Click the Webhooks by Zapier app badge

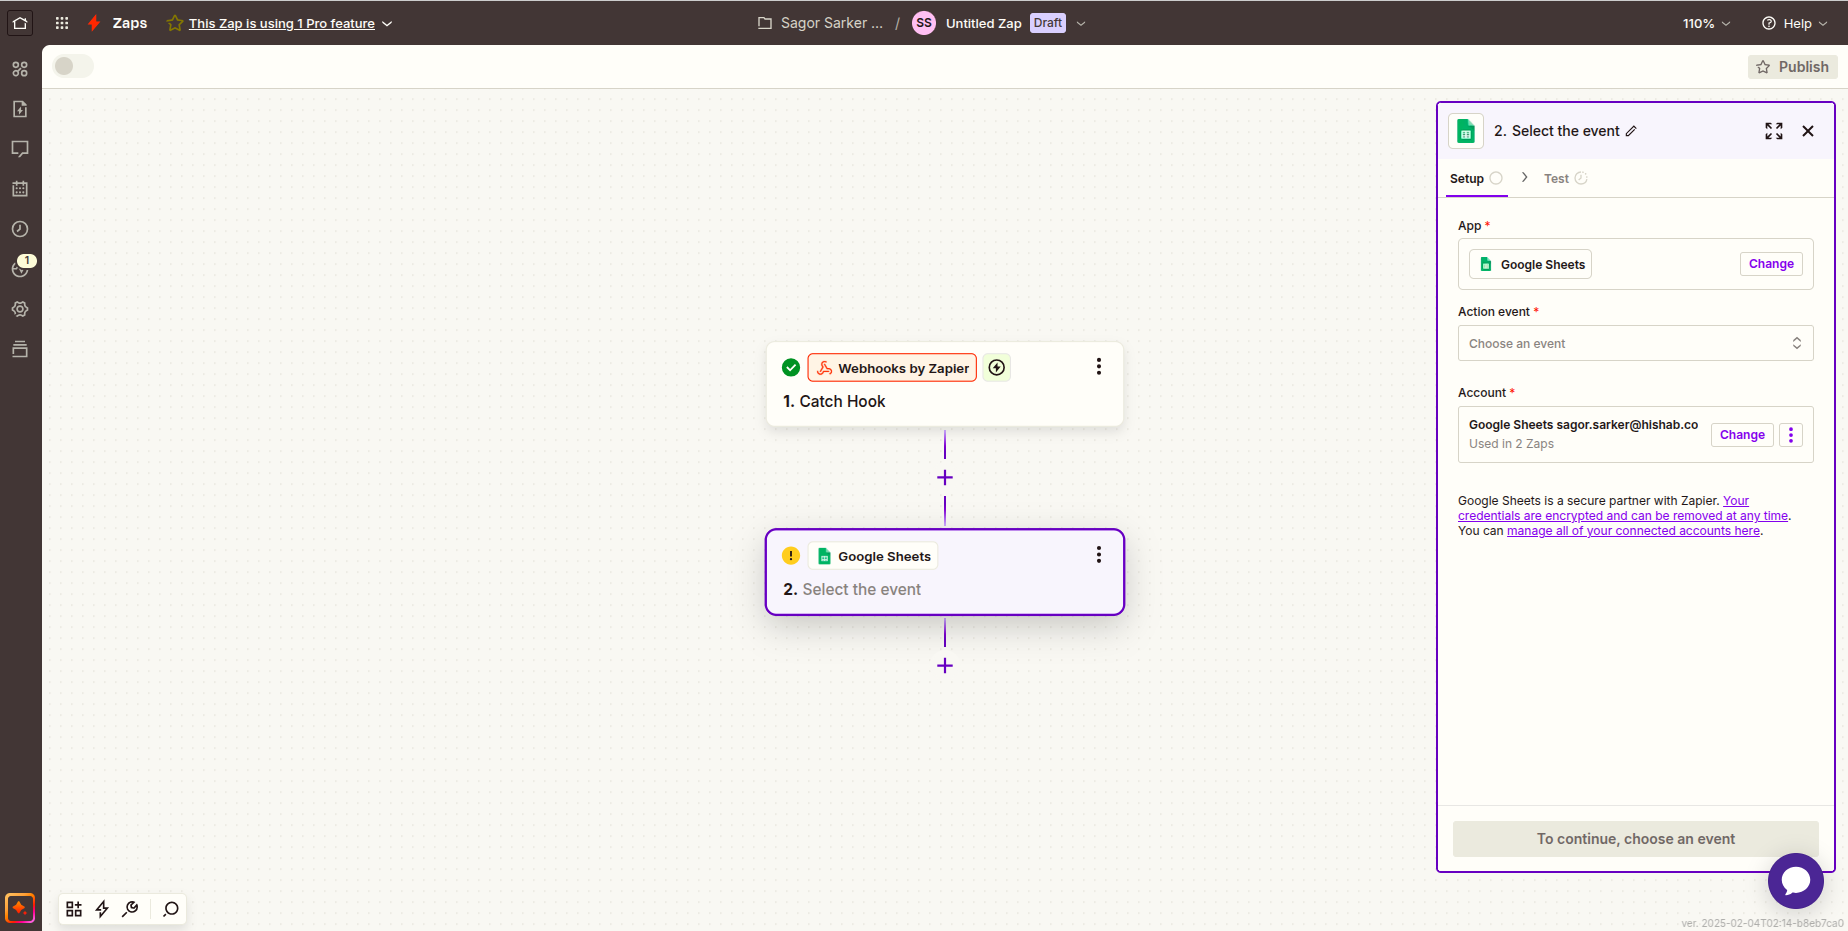(x=892, y=368)
